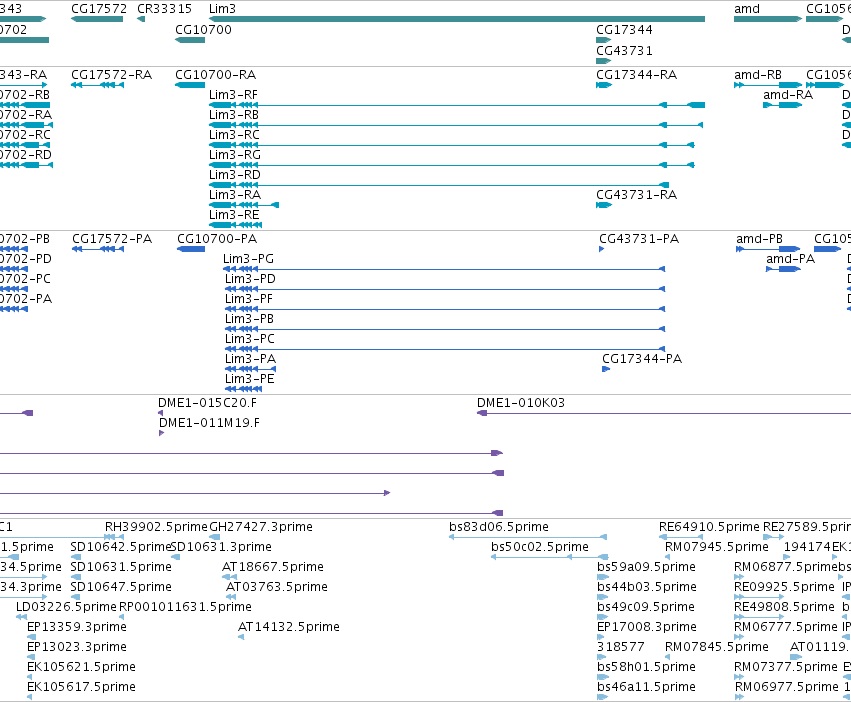The width and height of the screenshot is (851, 702).
Task: Select clone DME1-015C20.F
Action: click(207, 402)
